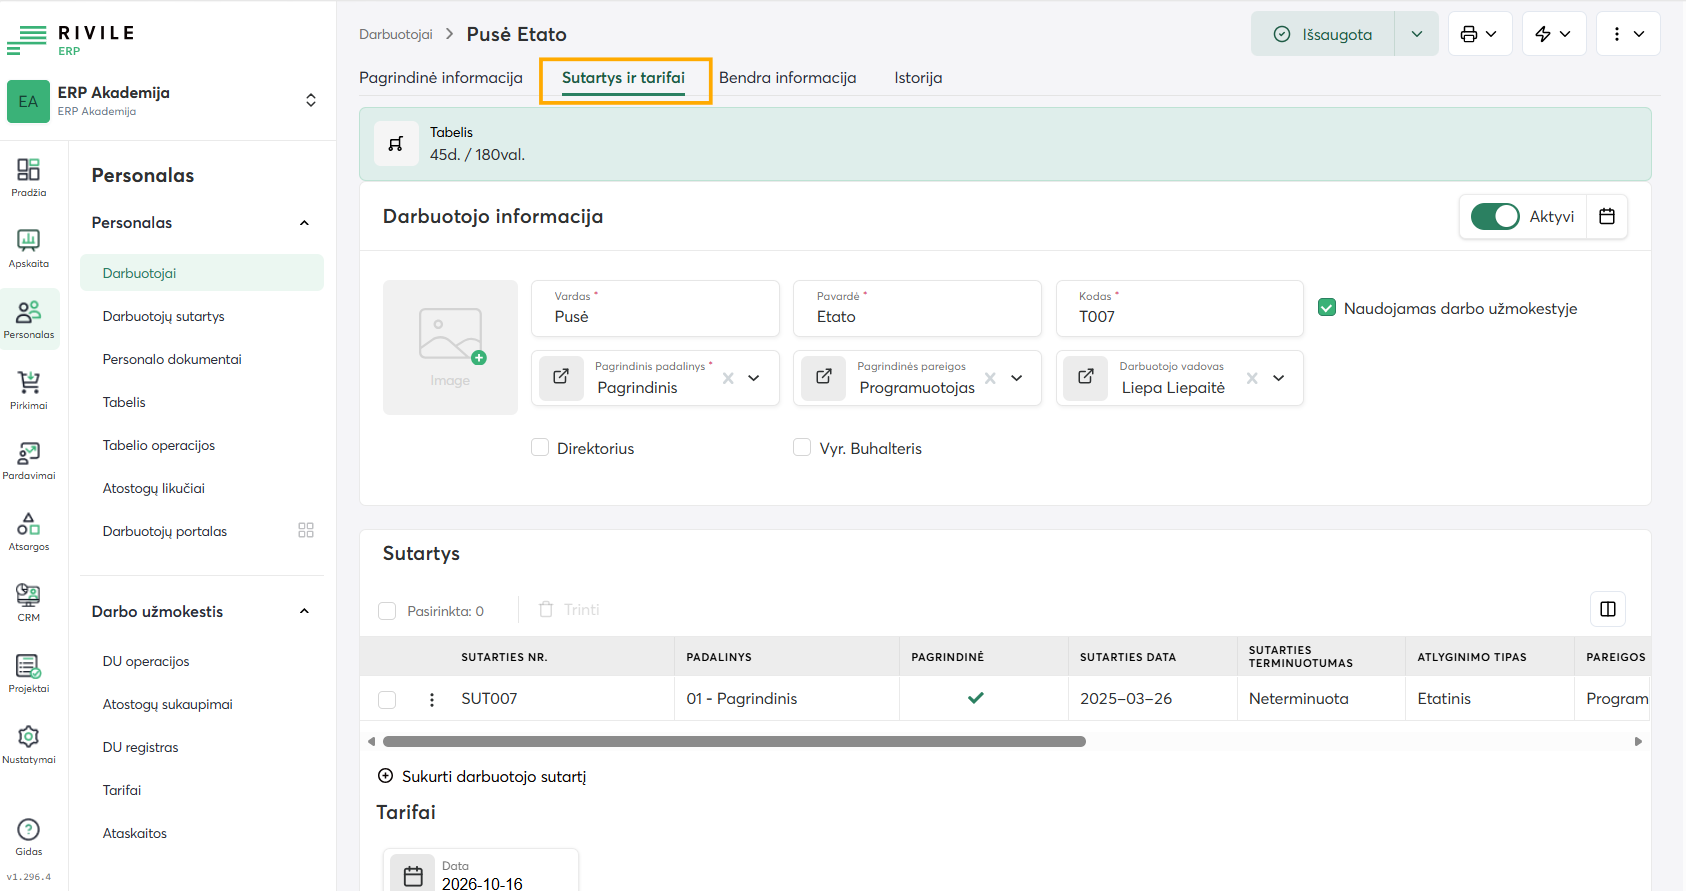This screenshot has height=891, width=1686.
Task: Select the SUT007 row checkbox
Action: 387,700
